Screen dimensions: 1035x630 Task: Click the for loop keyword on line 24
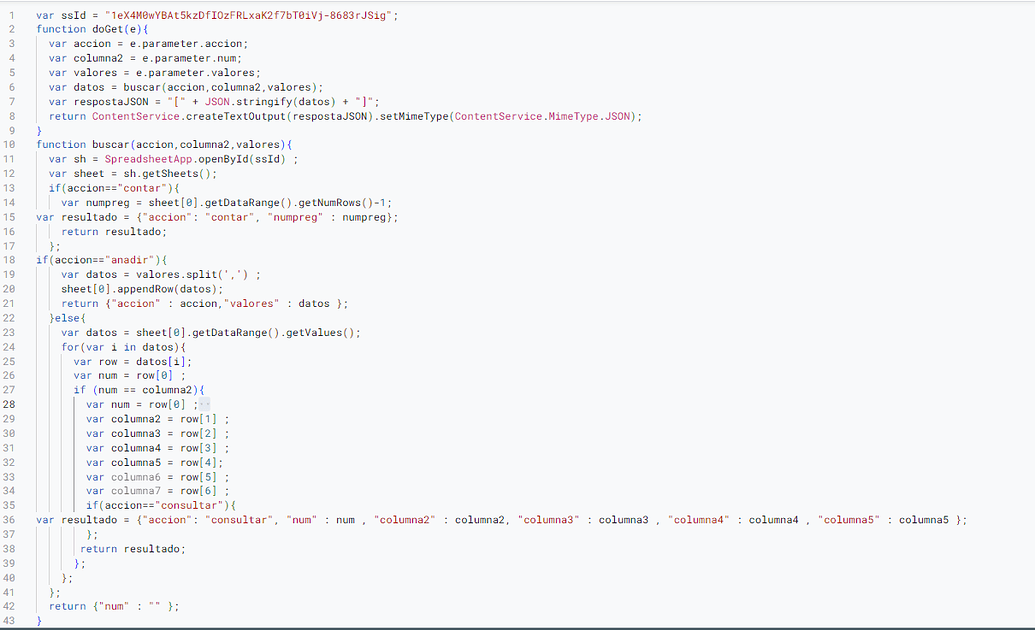[x=70, y=347]
